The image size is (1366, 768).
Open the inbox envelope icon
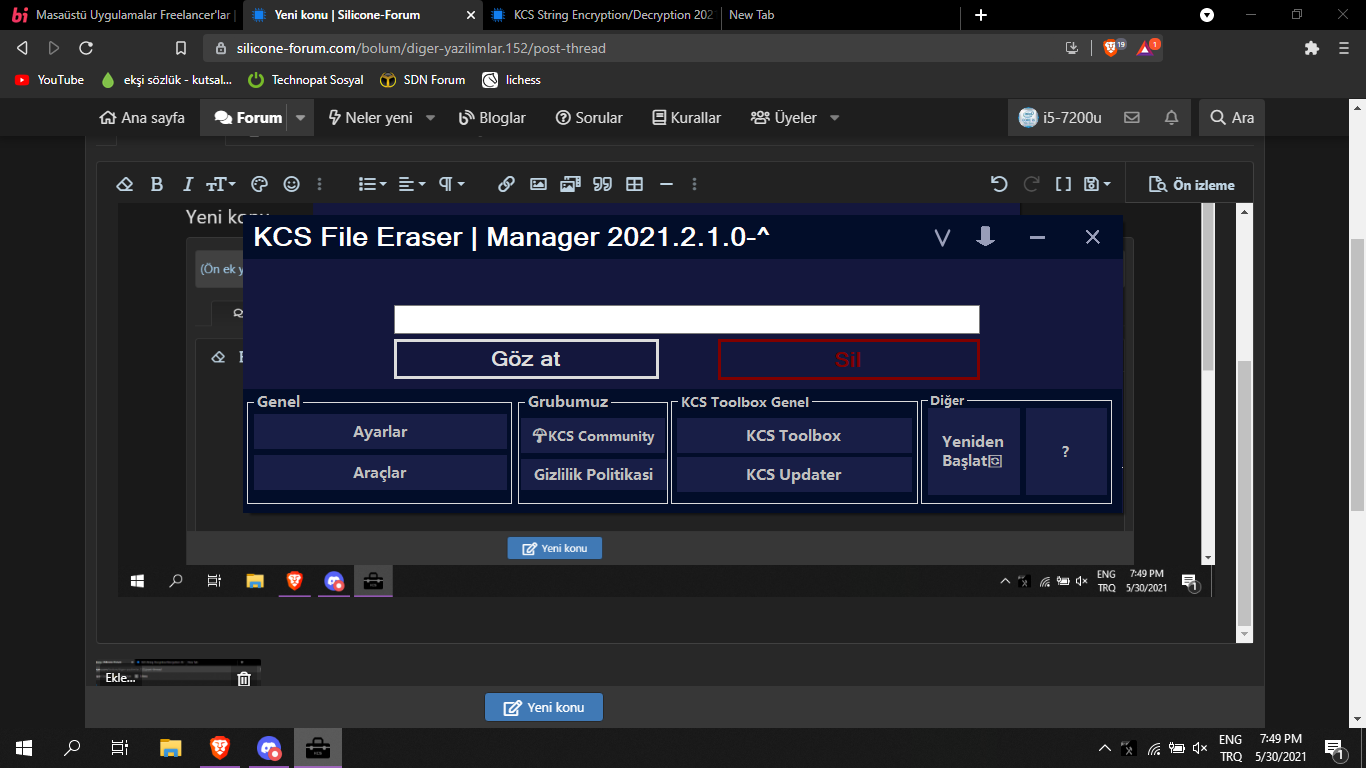pos(1132,118)
